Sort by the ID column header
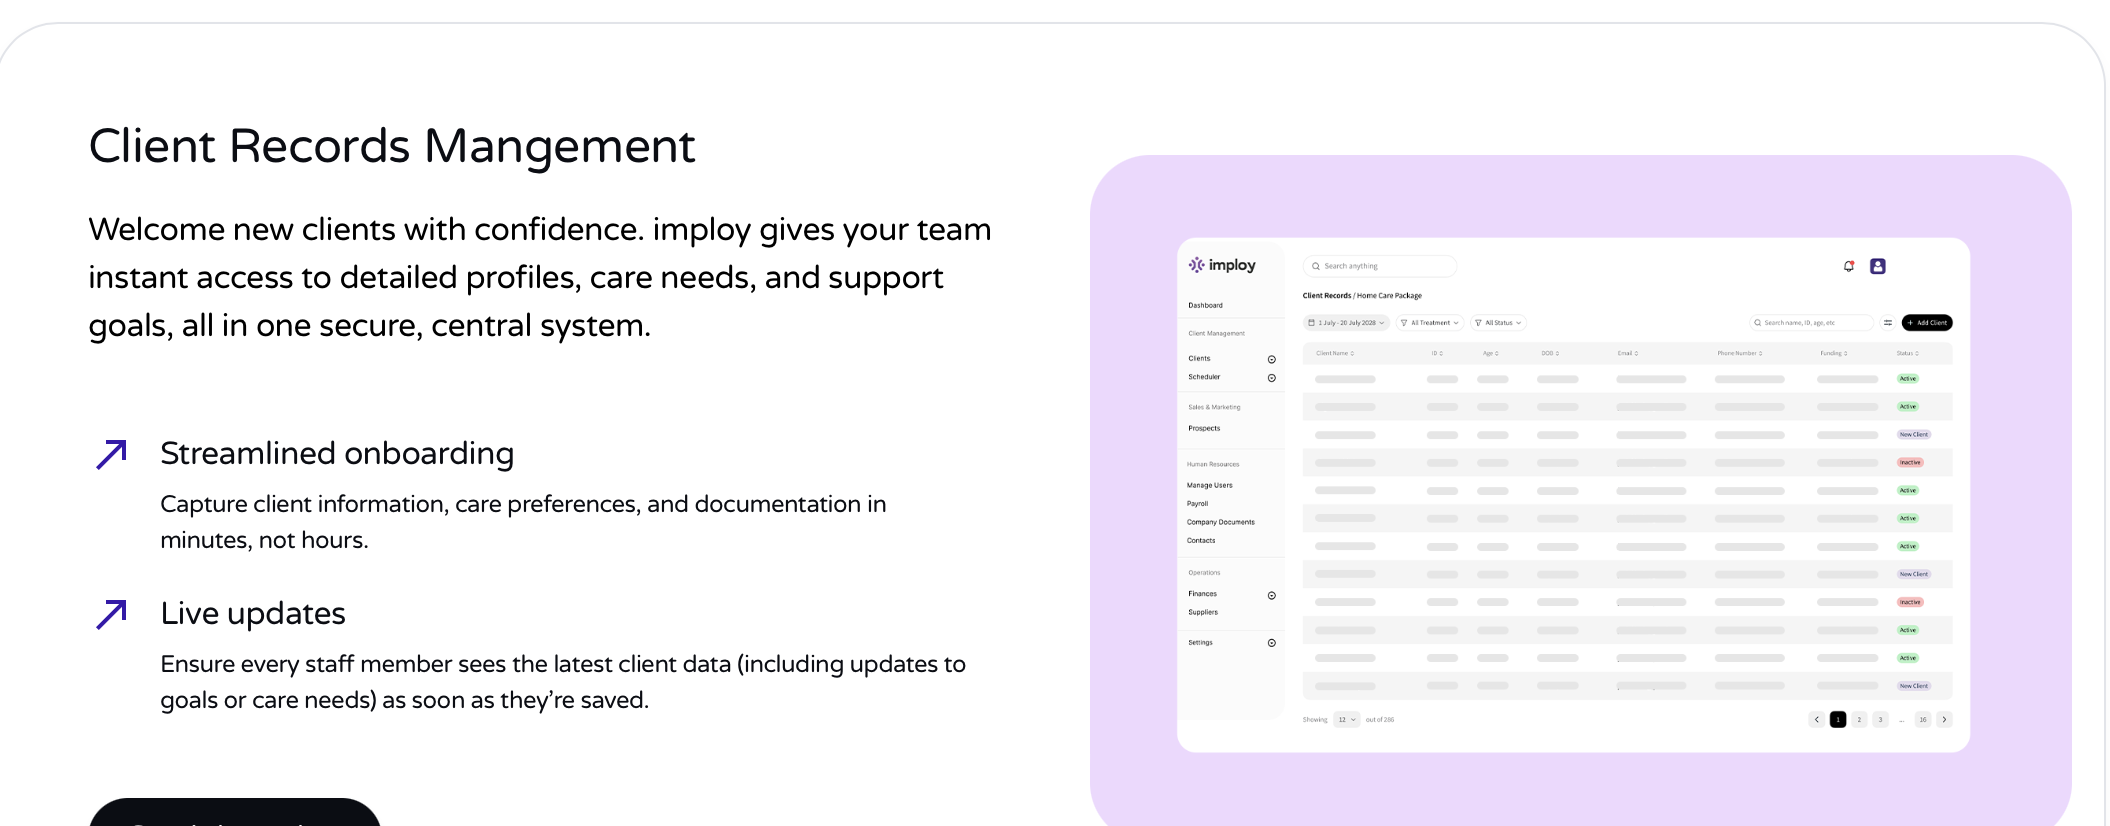 coord(1437,353)
